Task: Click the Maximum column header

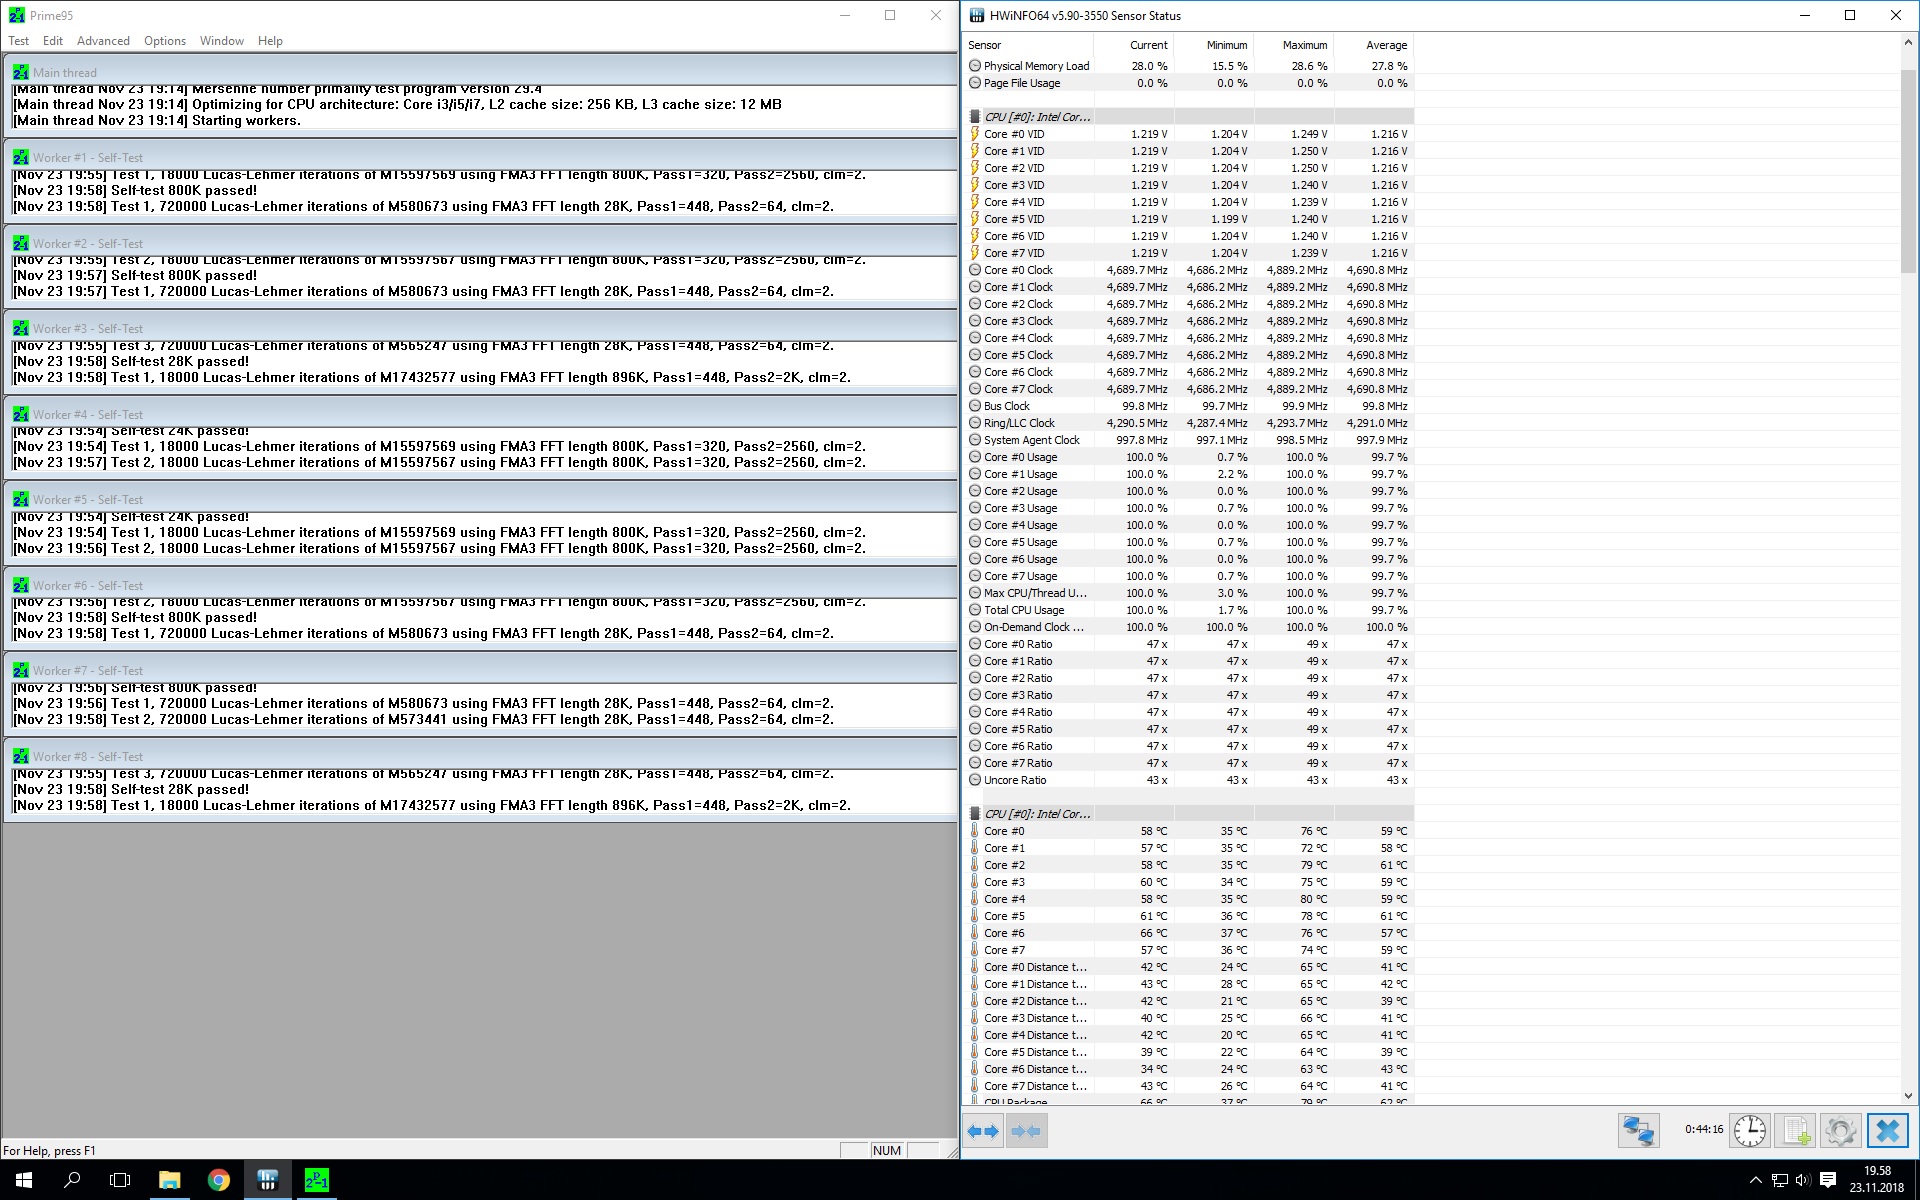Action: (1293, 45)
